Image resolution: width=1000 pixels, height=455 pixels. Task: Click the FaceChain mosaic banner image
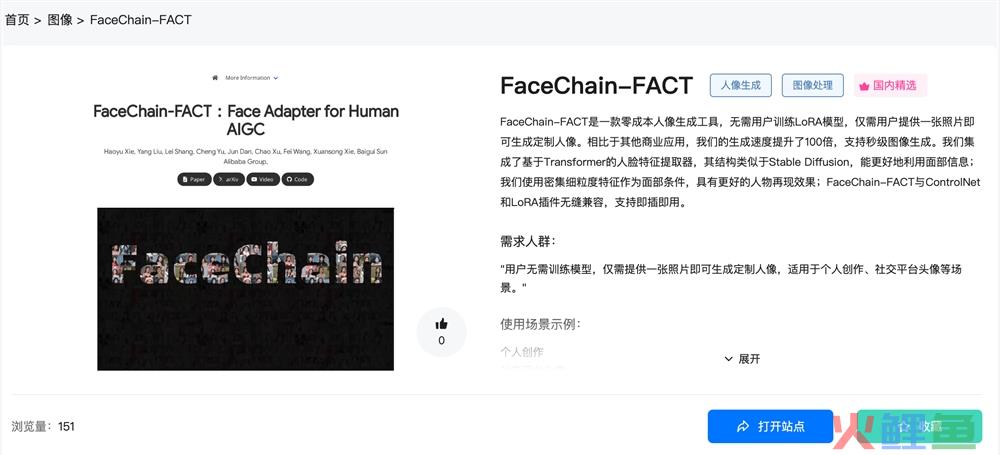[246, 289]
